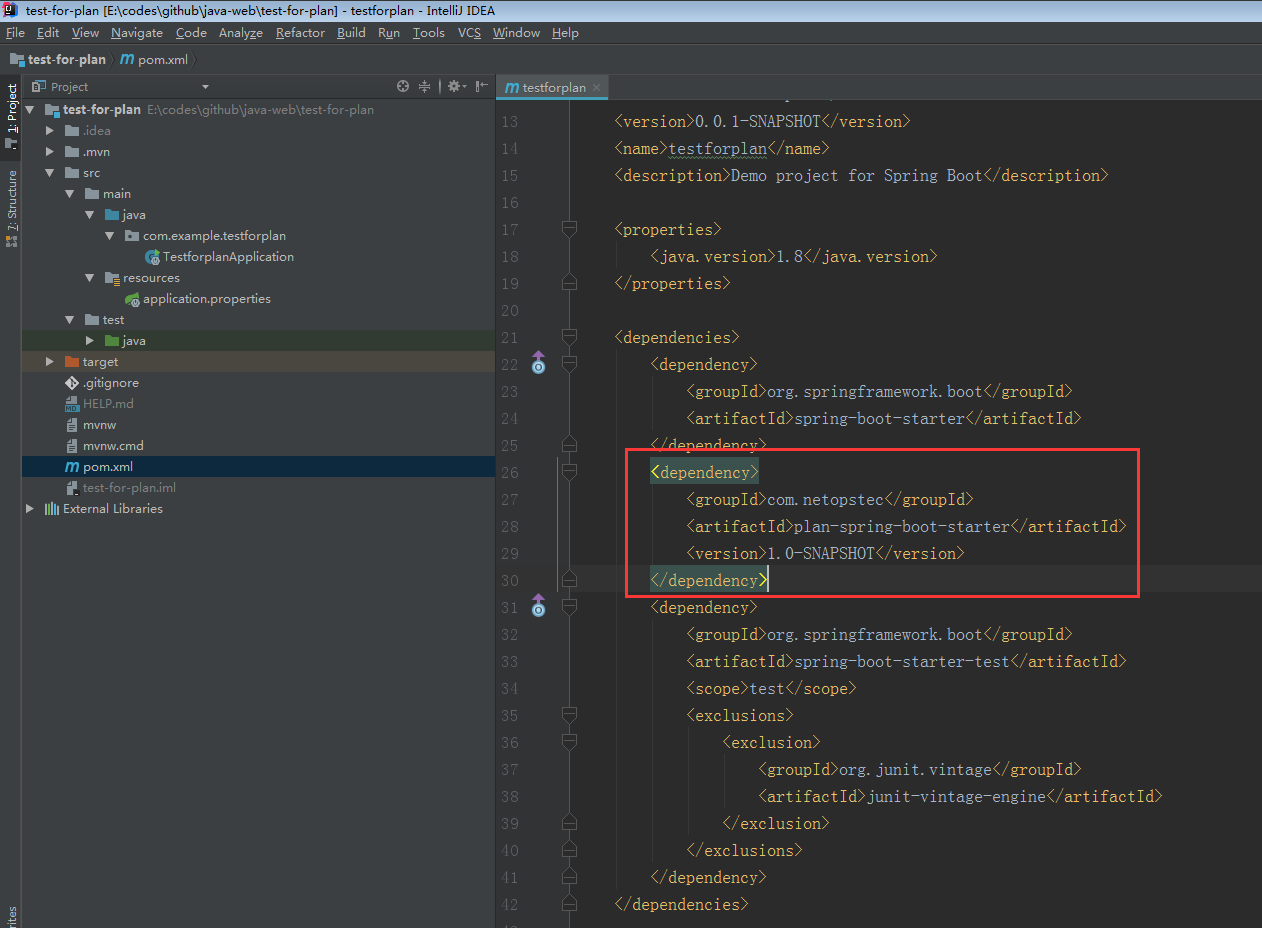This screenshot has width=1262, height=928.
Task: Close the testforplan editor tab
Action: 596,88
